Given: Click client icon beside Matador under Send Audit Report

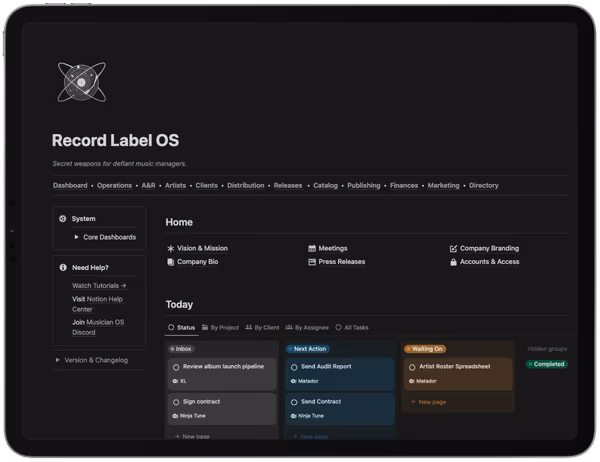Looking at the screenshot, I should coord(293,381).
